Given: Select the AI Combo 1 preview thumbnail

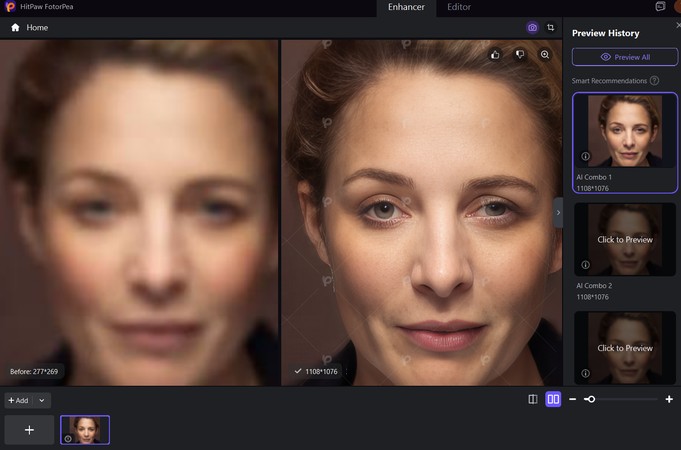Looking at the screenshot, I should coord(625,132).
